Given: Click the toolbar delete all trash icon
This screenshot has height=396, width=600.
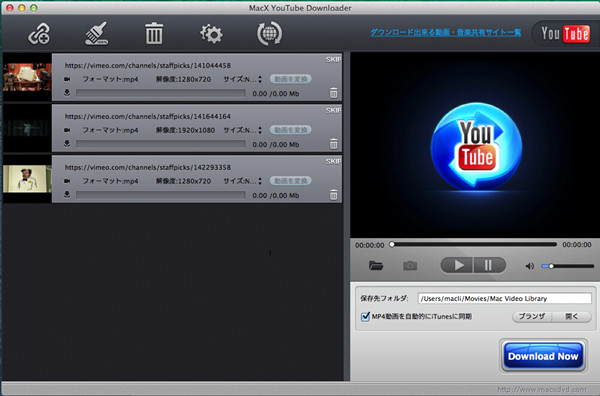Looking at the screenshot, I should (154, 34).
